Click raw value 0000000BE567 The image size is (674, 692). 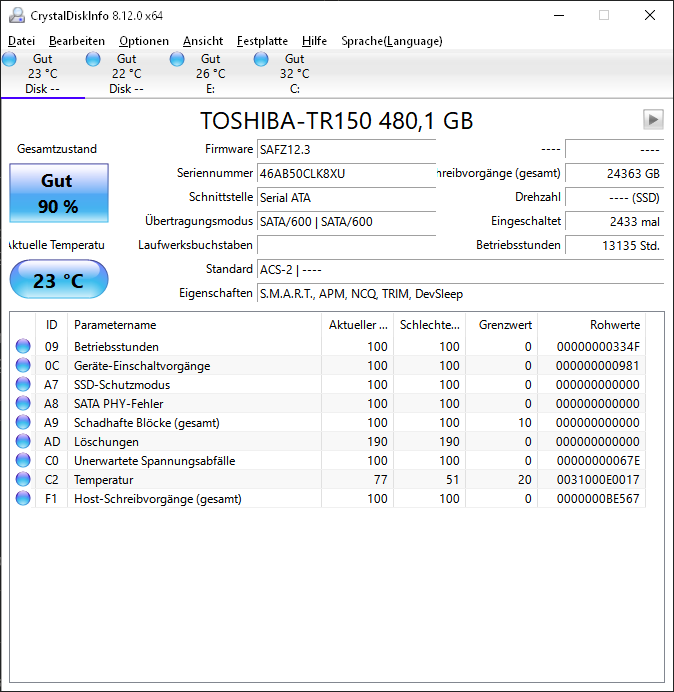(598, 499)
